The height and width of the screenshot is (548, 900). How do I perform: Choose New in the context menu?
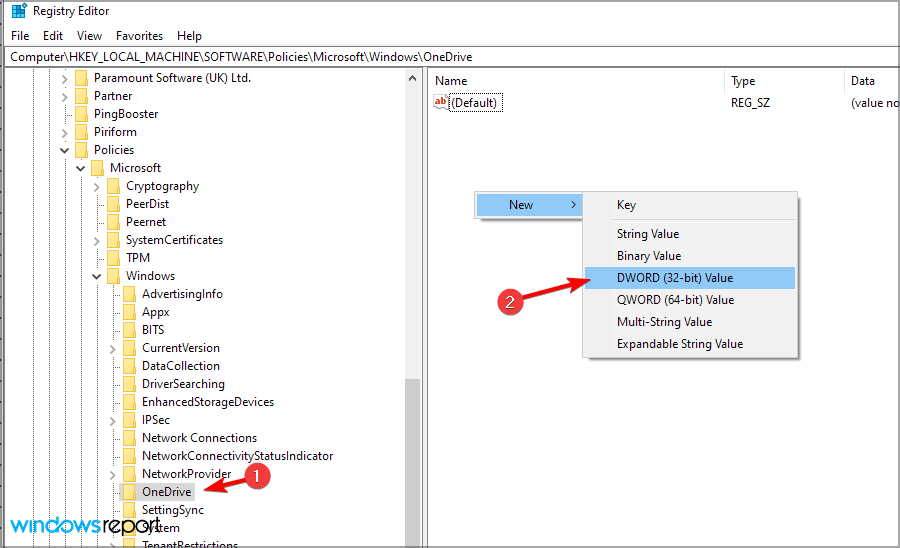tap(529, 205)
